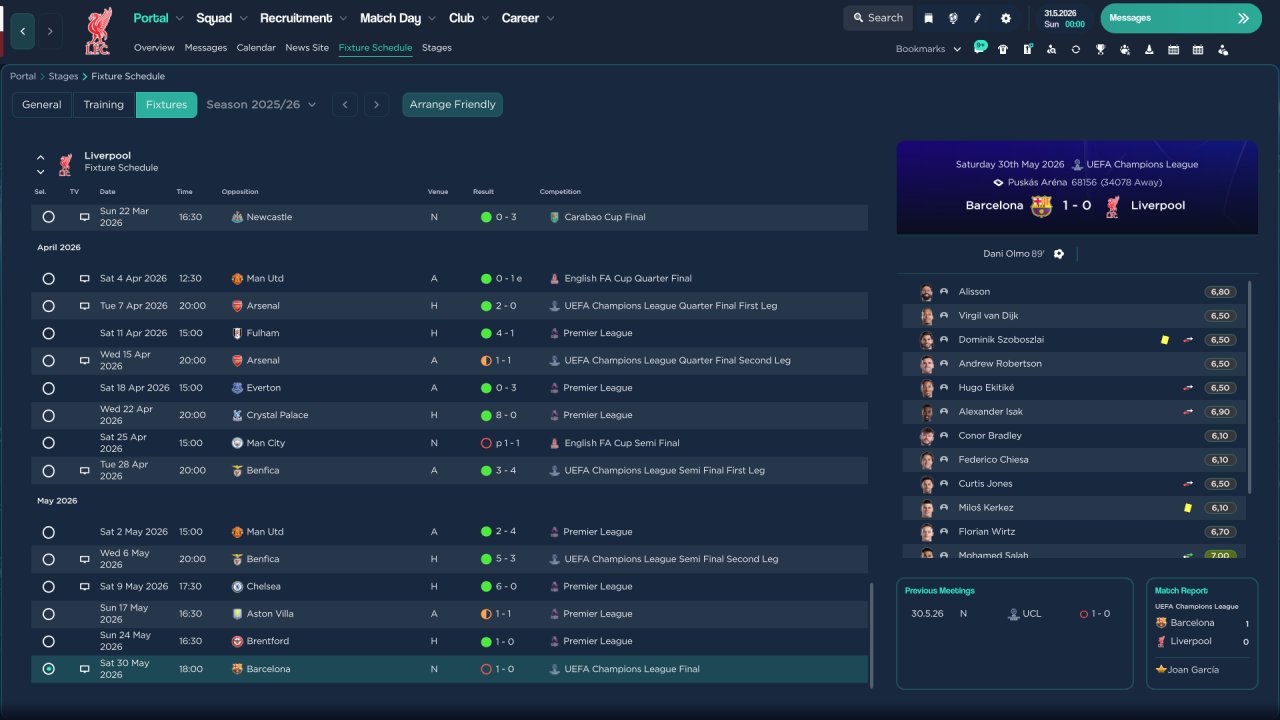This screenshot has height=720, width=1280.
Task: Open the Messages sub-tab under Portal
Action: point(206,48)
